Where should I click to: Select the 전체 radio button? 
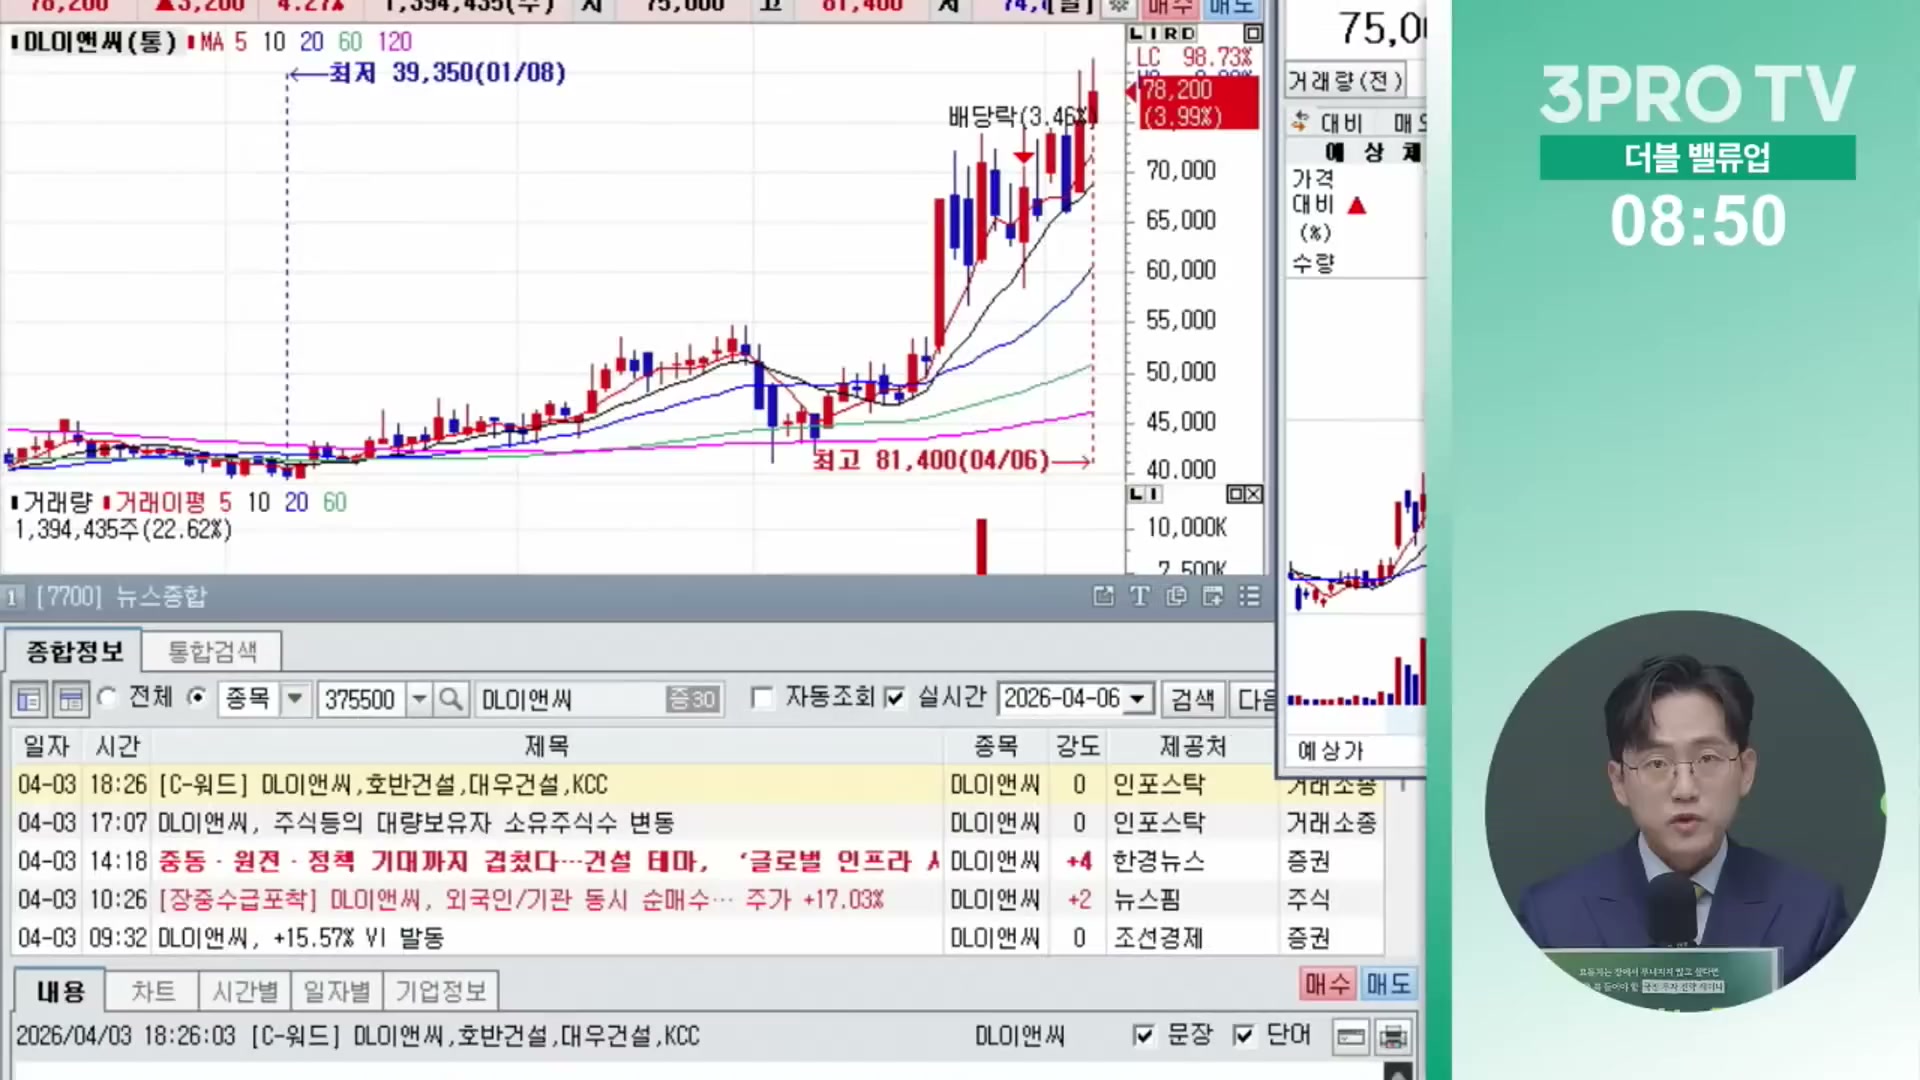108,698
